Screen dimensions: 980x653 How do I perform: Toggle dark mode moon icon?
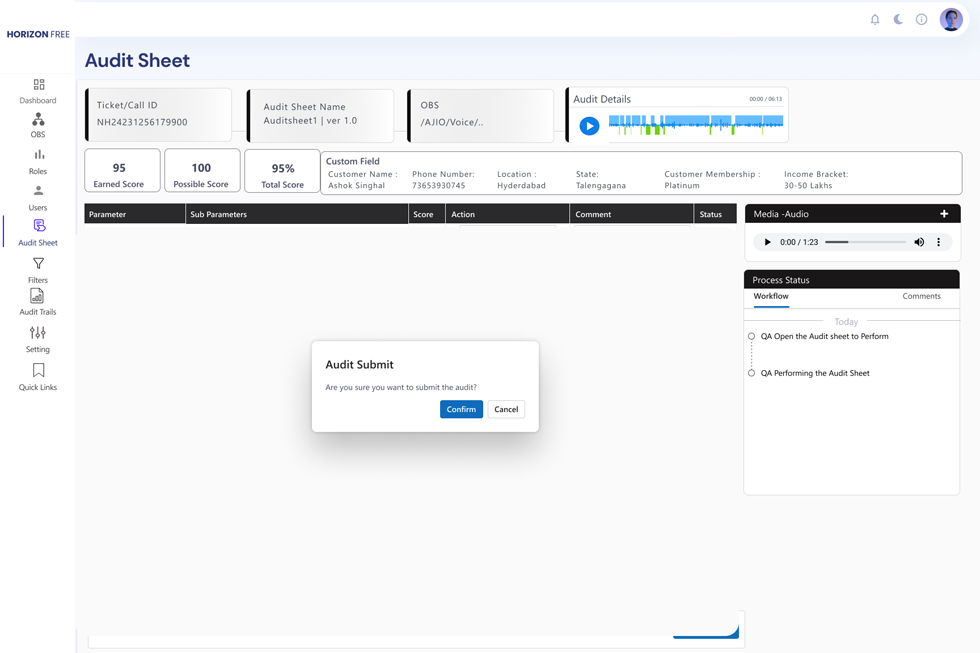[898, 19]
